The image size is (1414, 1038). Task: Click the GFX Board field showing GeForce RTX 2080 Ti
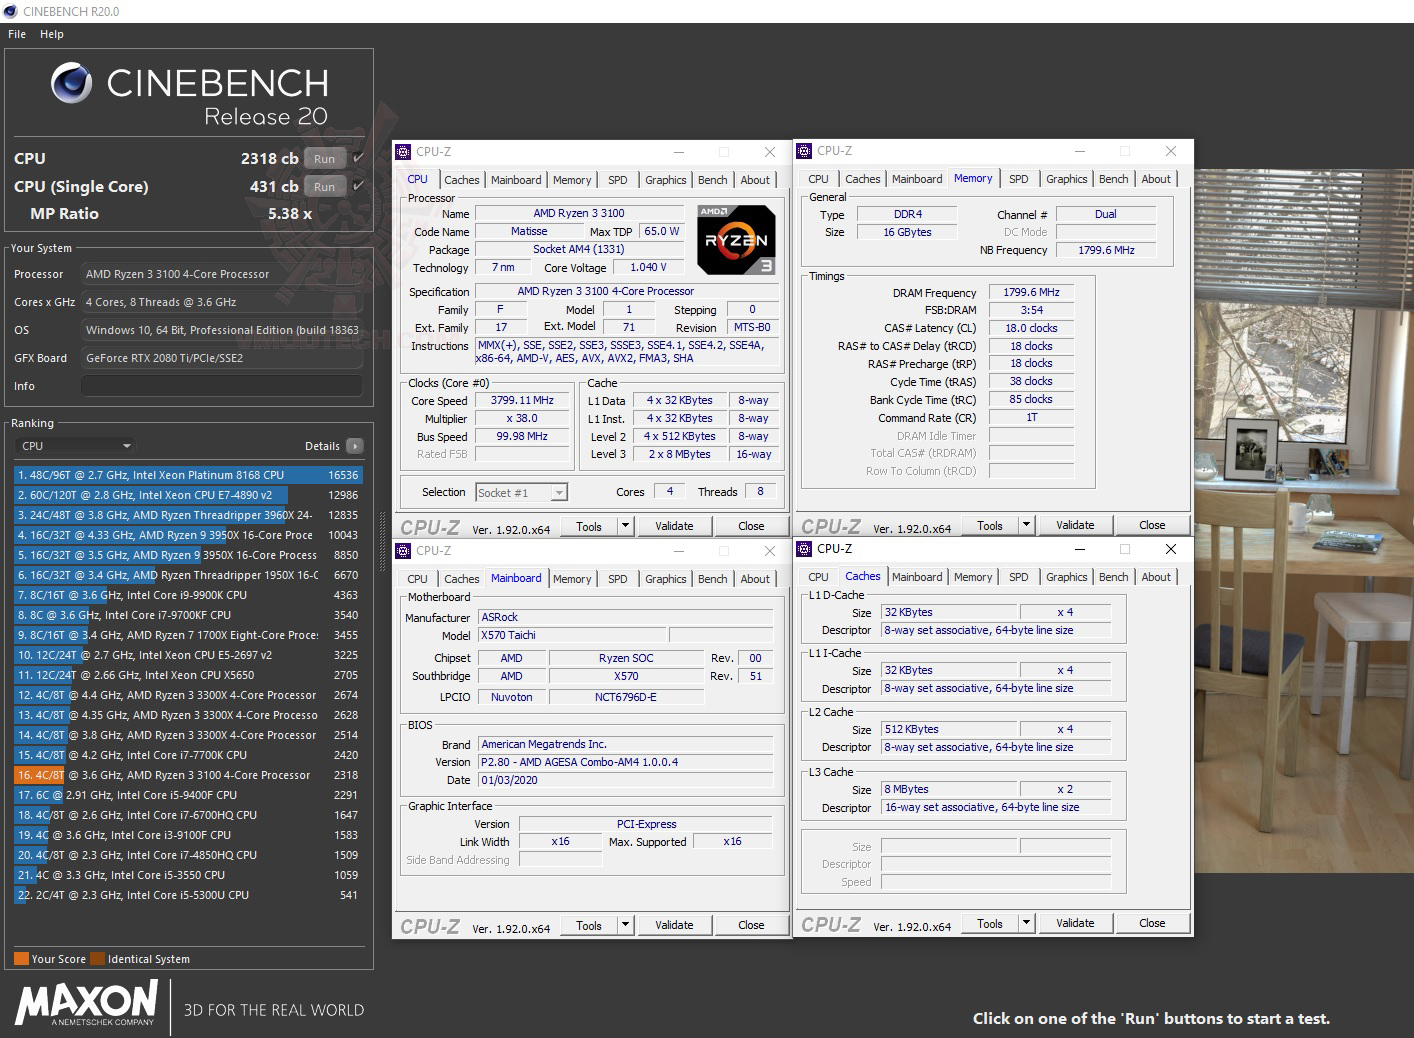pos(221,358)
